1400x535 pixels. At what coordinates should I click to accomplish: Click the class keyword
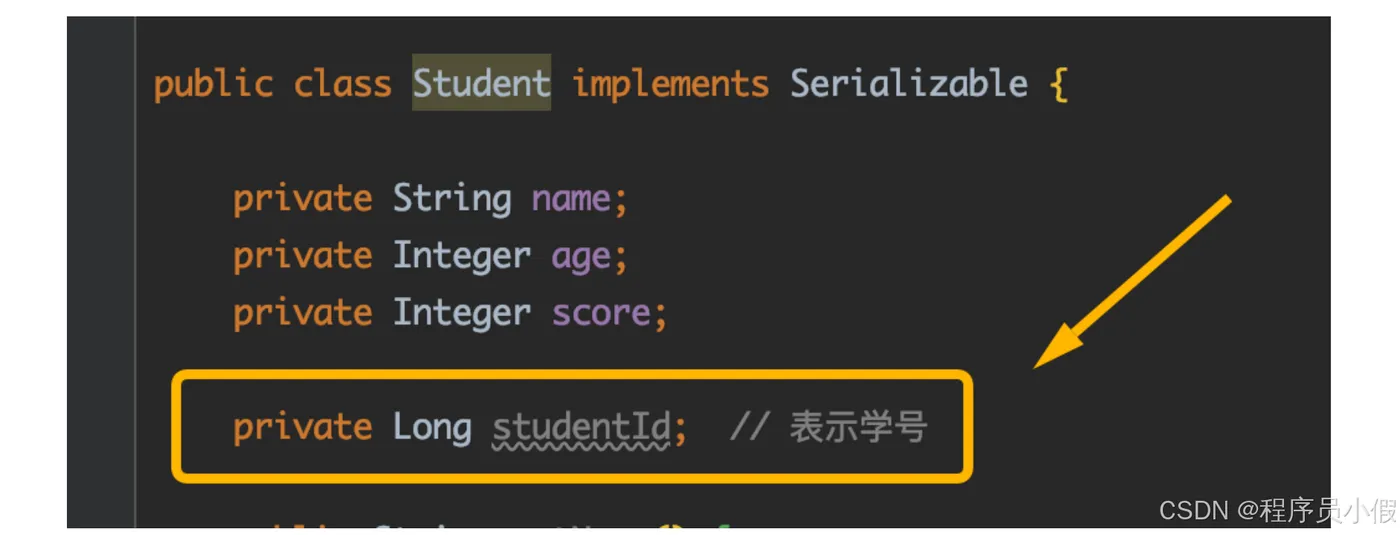[x=342, y=84]
